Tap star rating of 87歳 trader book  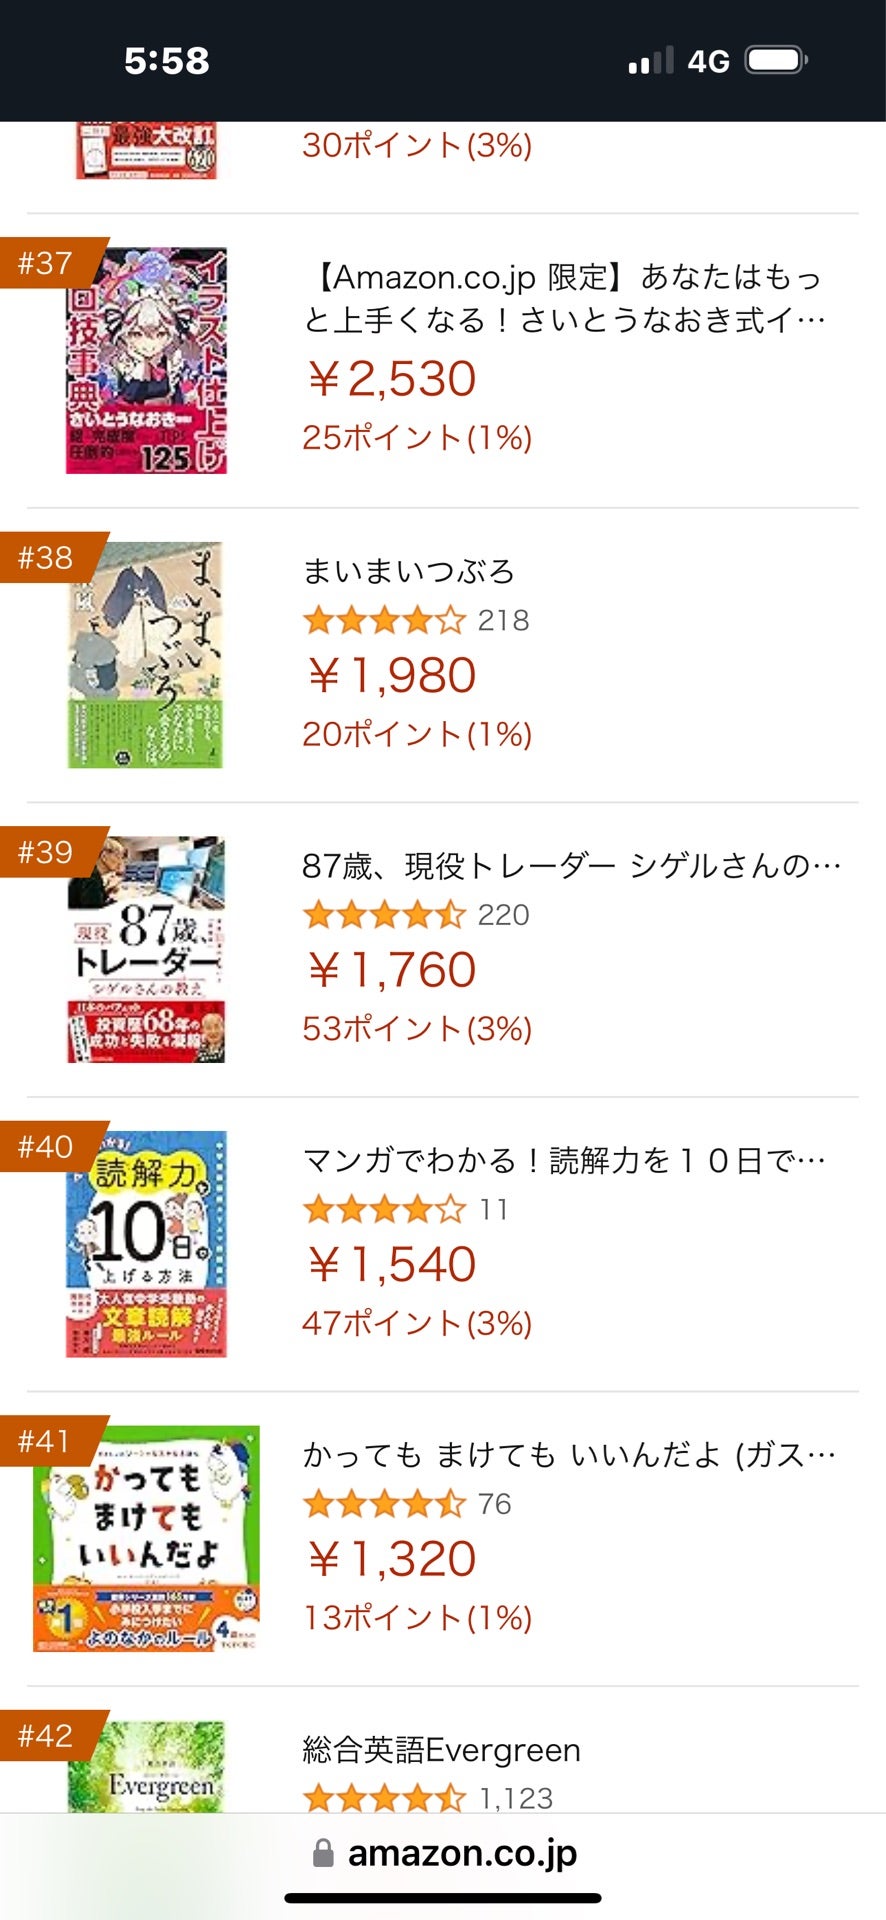point(384,915)
